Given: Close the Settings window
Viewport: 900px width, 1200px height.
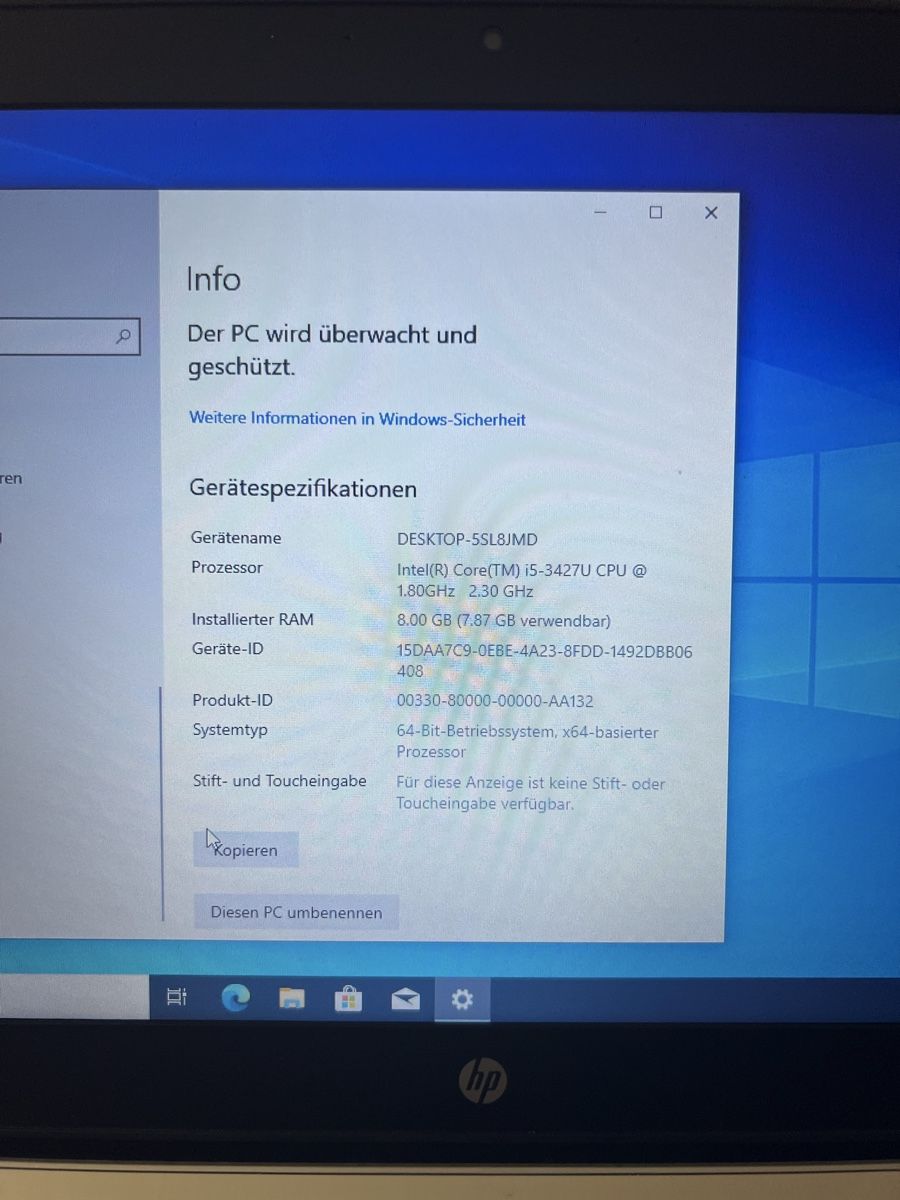Looking at the screenshot, I should [711, 212].
